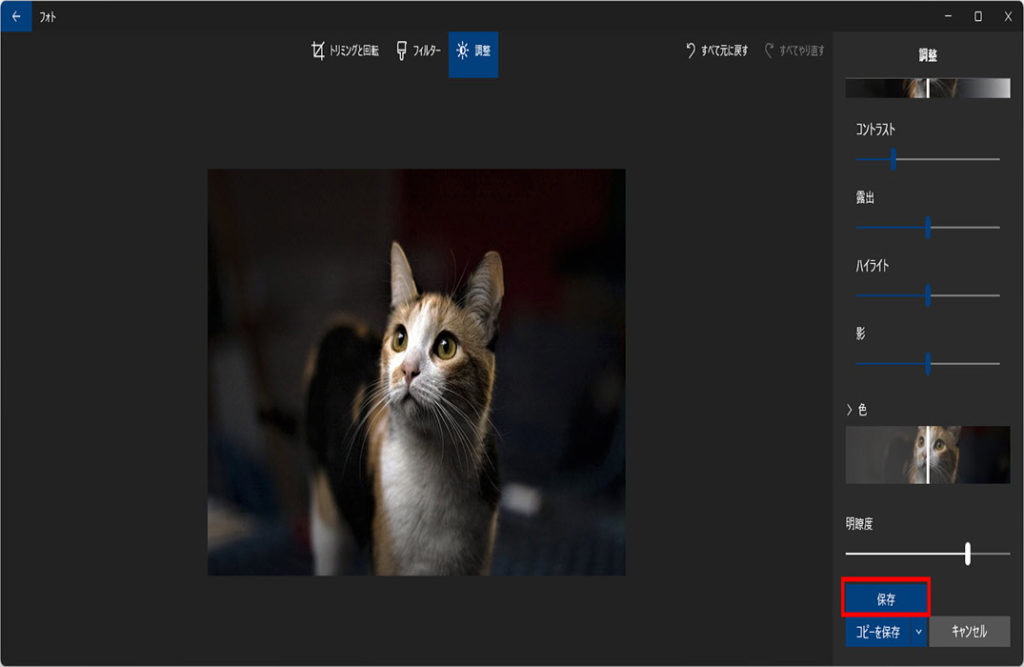Click the back arrow icon
The width and height of the screenshot is (1024, 667).
click(15, 16)
